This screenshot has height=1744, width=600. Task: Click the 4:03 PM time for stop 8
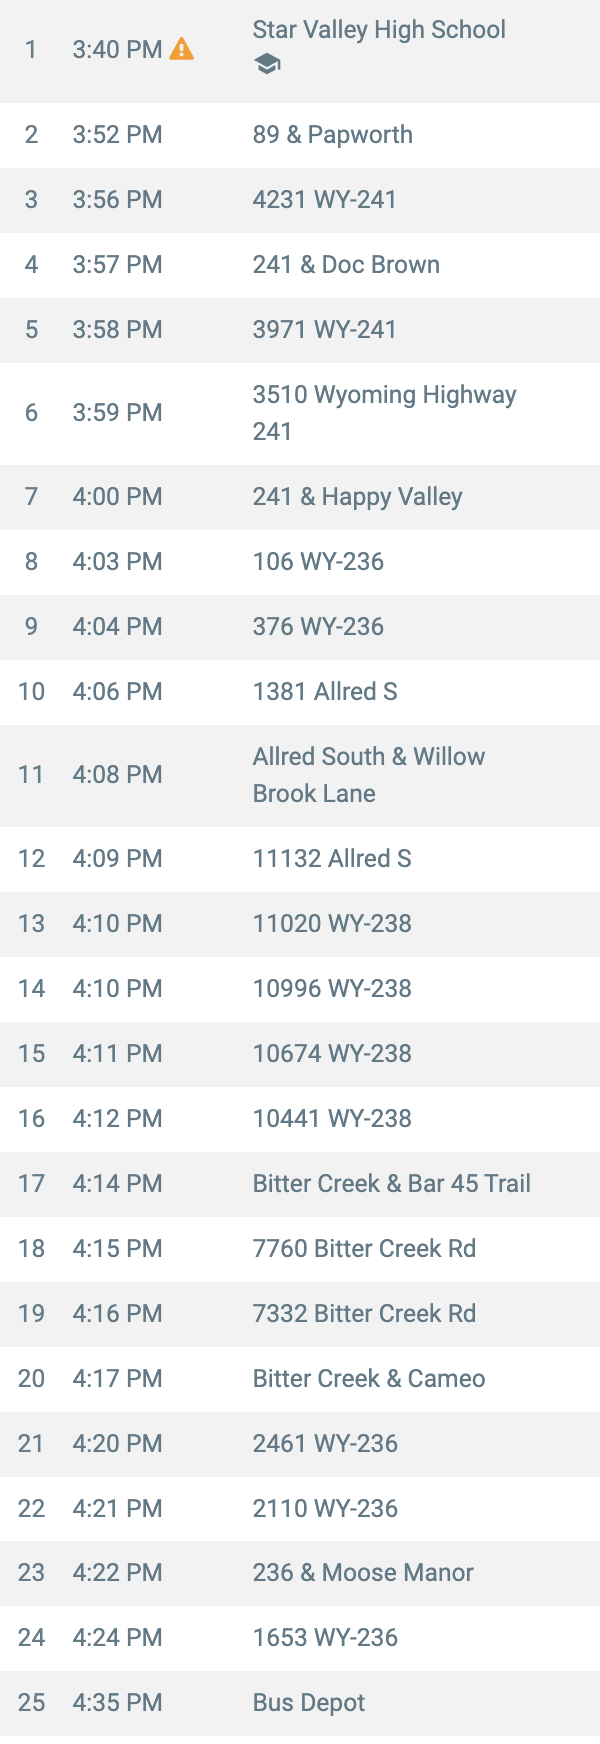click(x=117, y=562)
